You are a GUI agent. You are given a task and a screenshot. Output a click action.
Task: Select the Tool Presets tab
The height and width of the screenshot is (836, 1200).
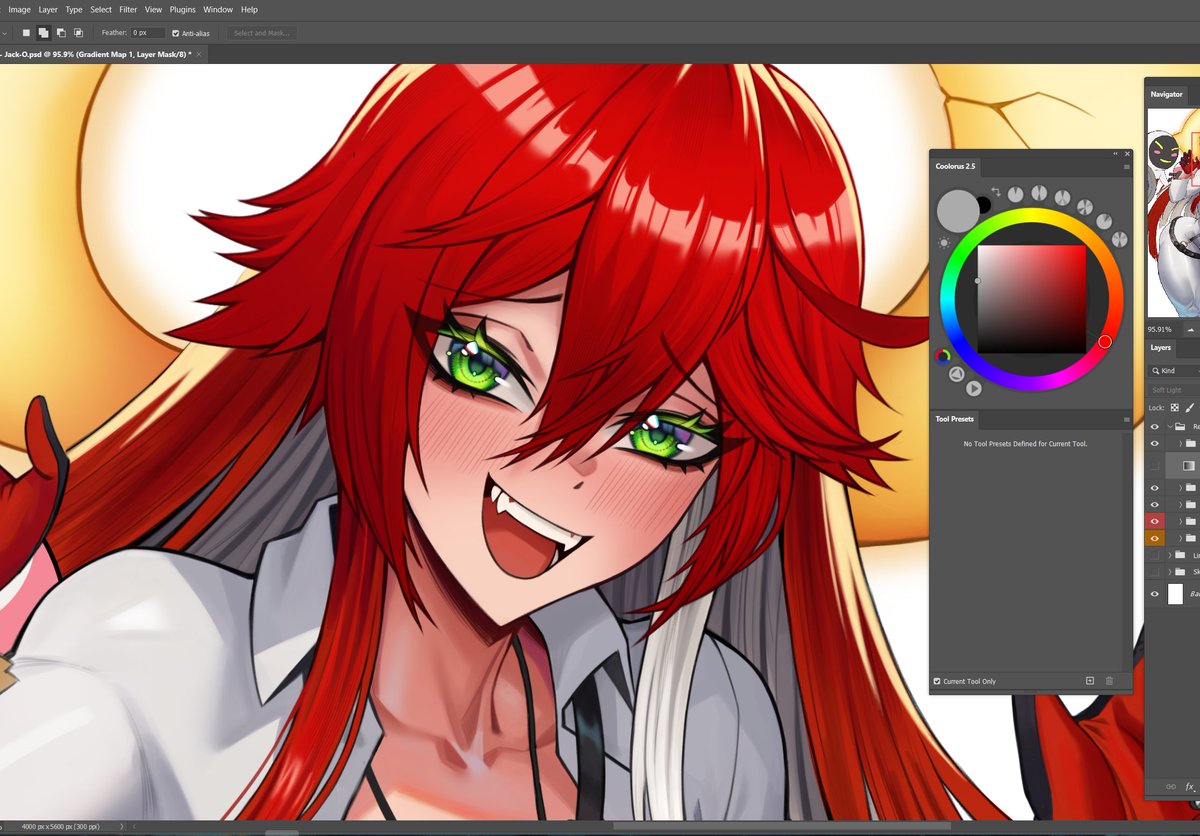point(955,419)
